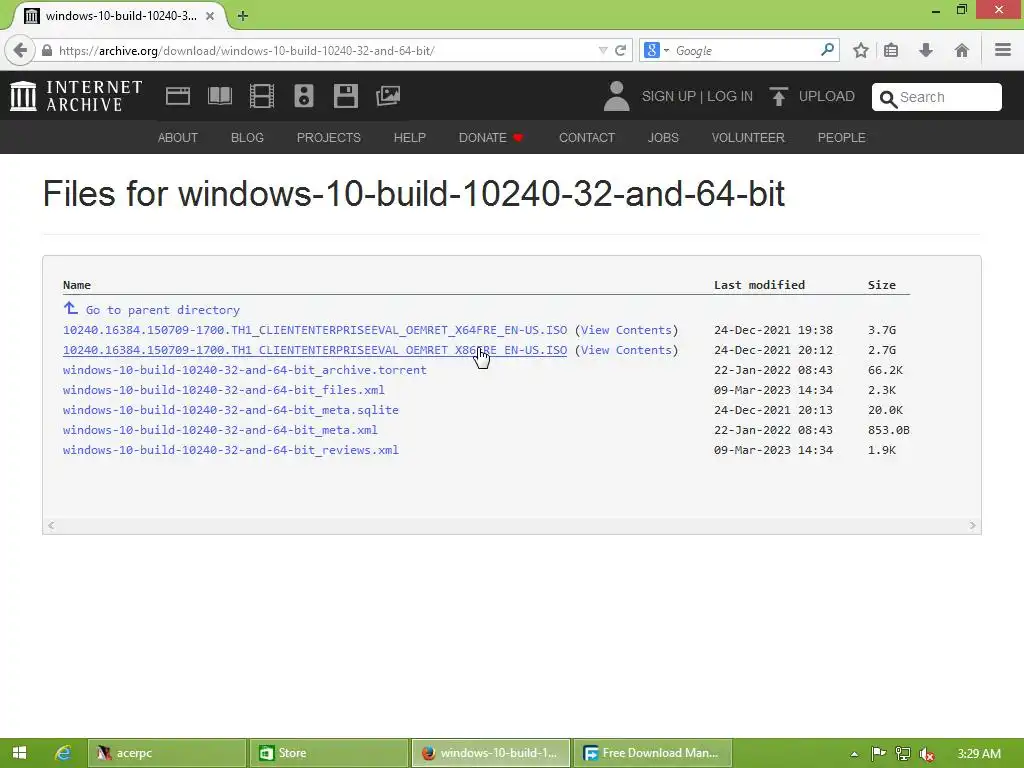1024x768 pixels.
Task: View Contents of the X86FRE ISO
Action: click(626, 351)
